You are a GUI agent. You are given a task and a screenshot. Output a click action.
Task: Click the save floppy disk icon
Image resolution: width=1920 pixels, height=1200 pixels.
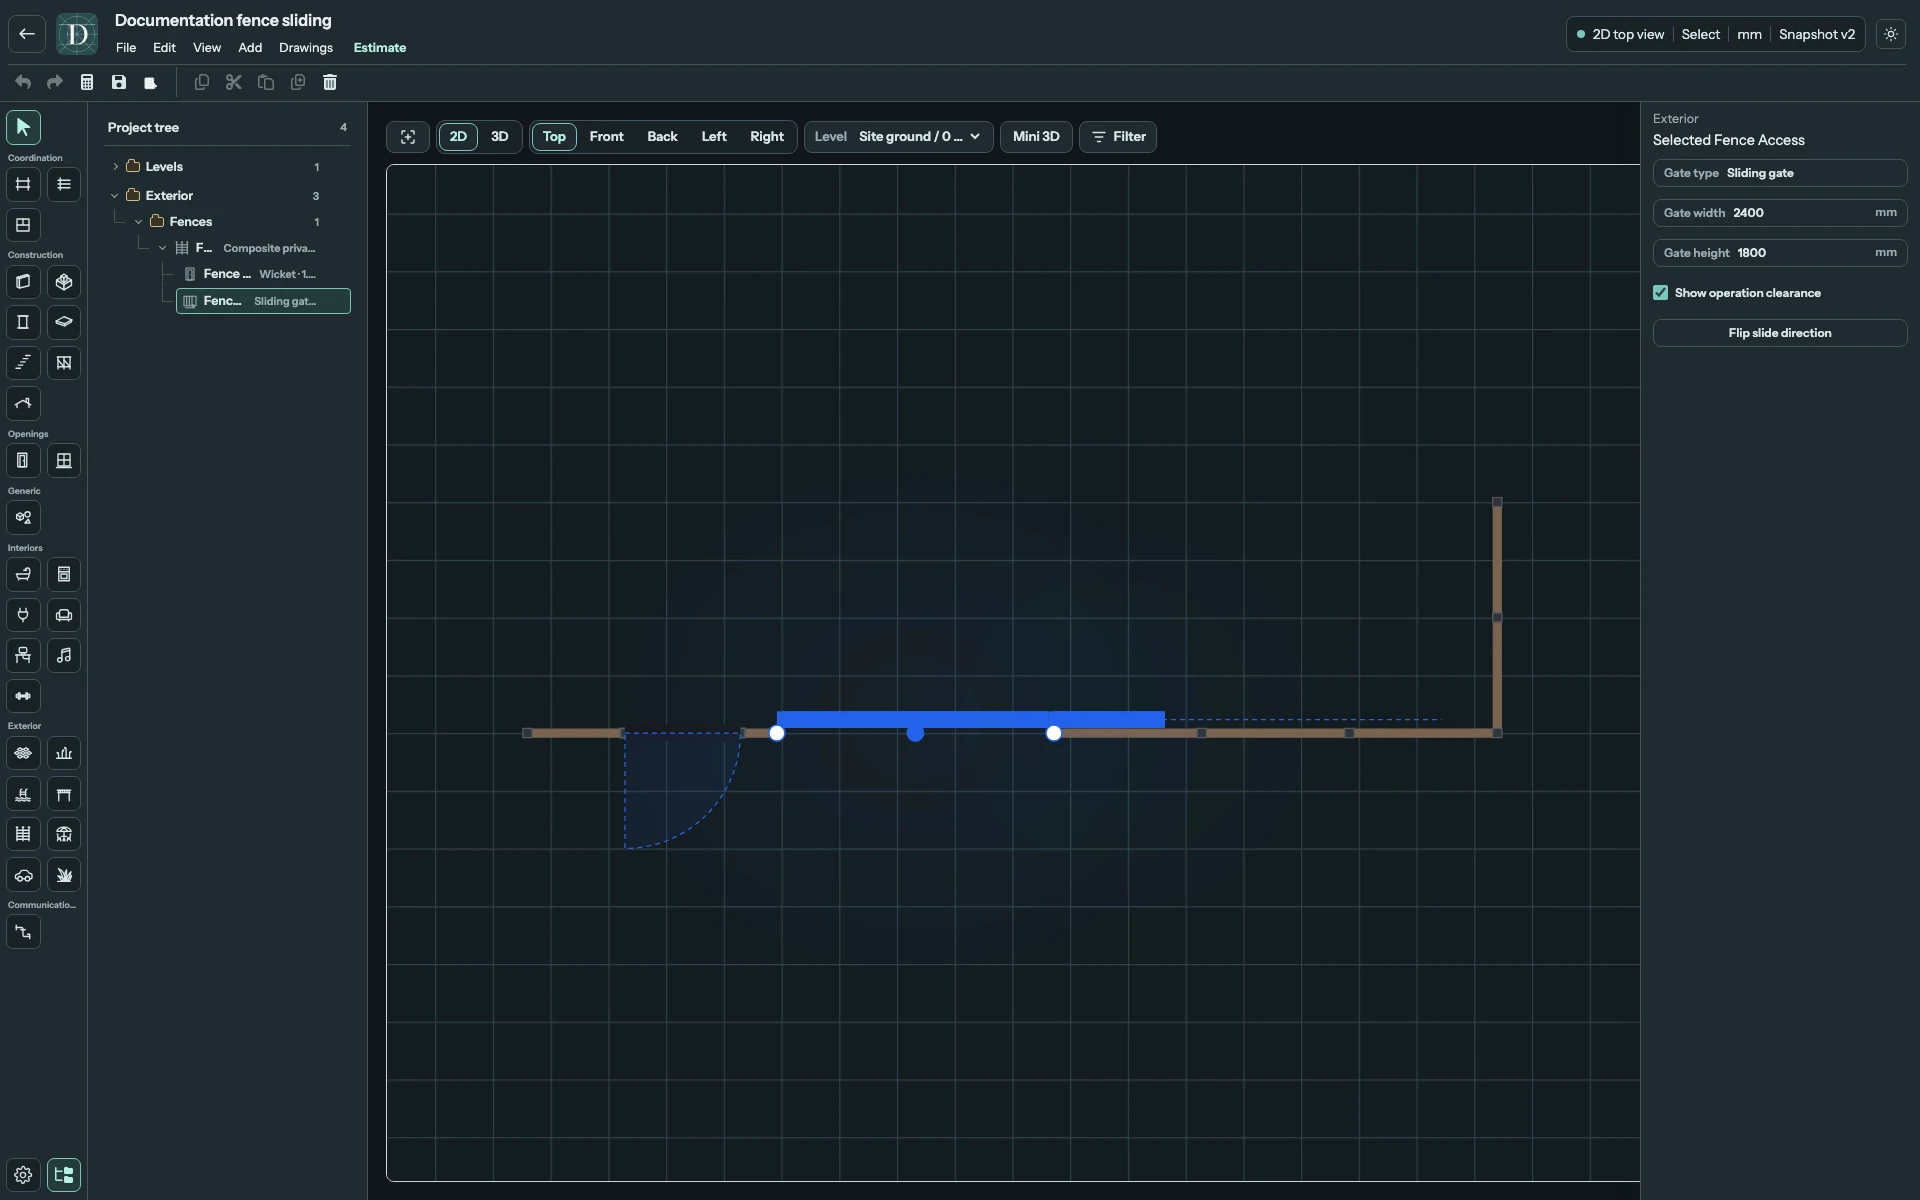pyautogui.click(x=119, y=82)
